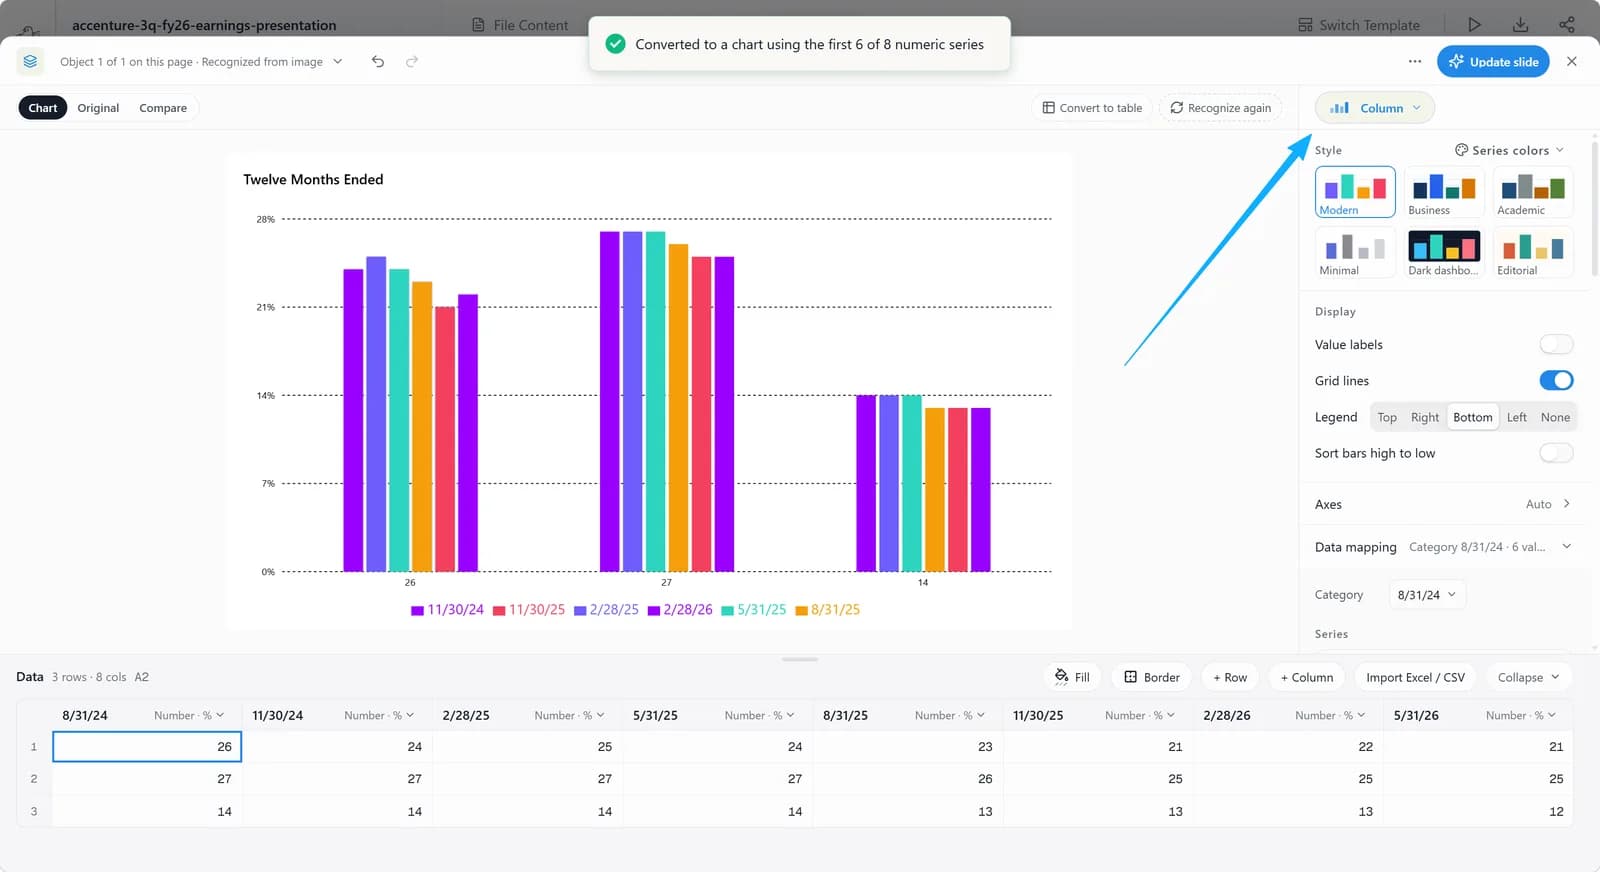Toggle Grid lines switch off
This screenshot has height=872, width=1600.
coord(1556,380)
